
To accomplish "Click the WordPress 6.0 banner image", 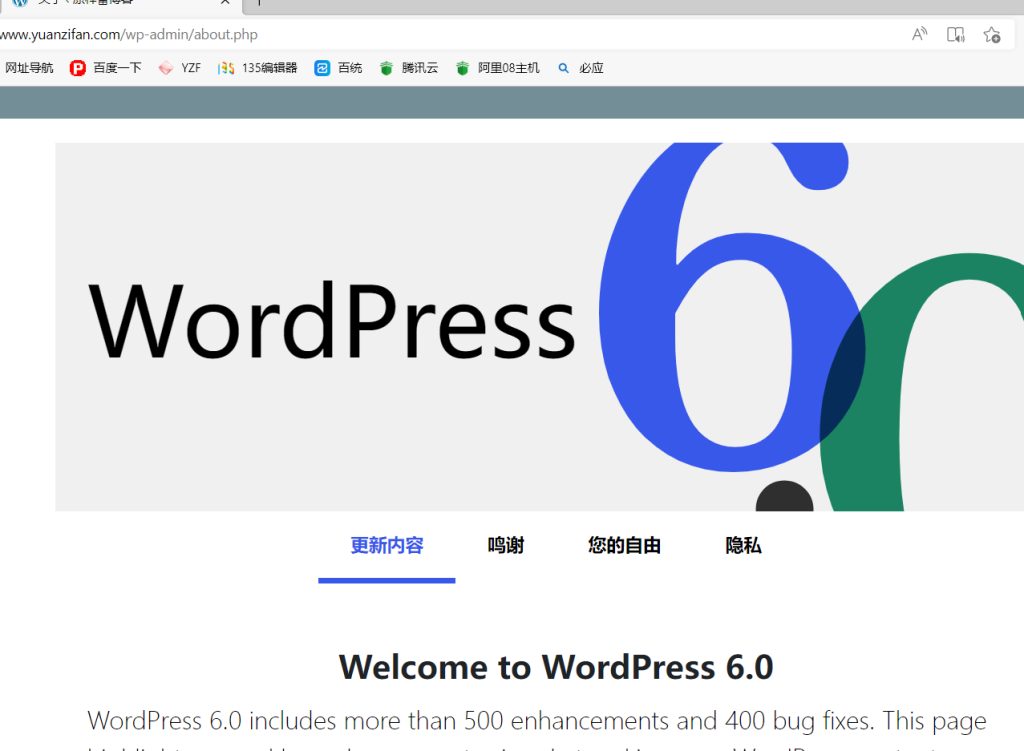I will click(x=539, y=326).
